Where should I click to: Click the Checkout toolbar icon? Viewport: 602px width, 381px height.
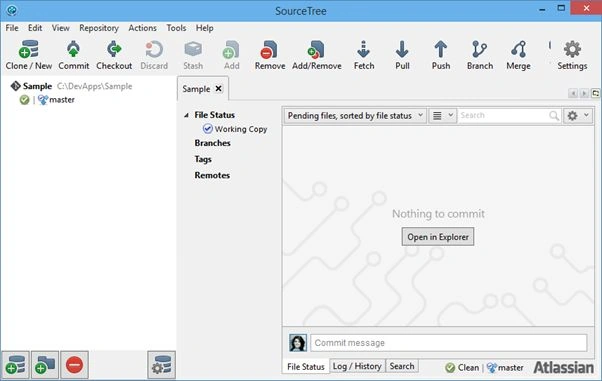(x=114, y=49)
